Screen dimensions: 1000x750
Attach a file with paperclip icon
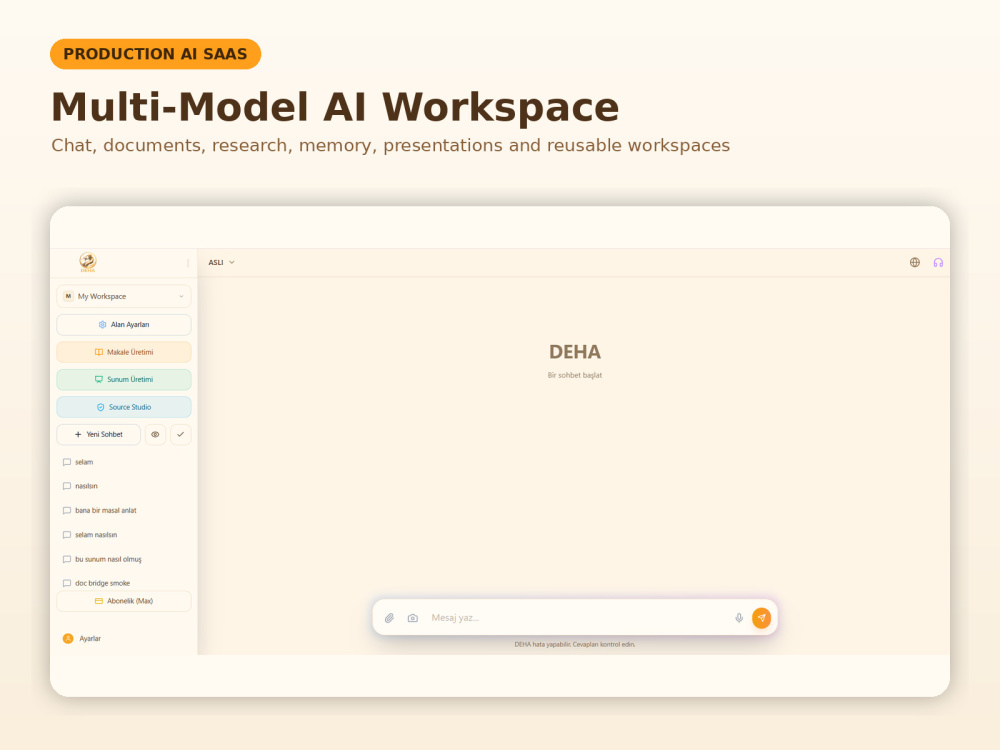pos(389,618)
